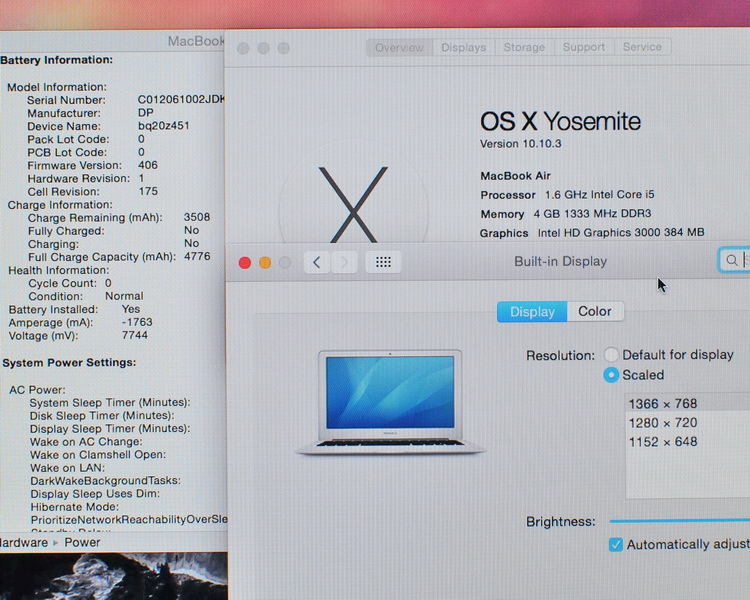Click the Condition Normal row
The width and height of the screenshot is (750, 600).
coord(86,296)
